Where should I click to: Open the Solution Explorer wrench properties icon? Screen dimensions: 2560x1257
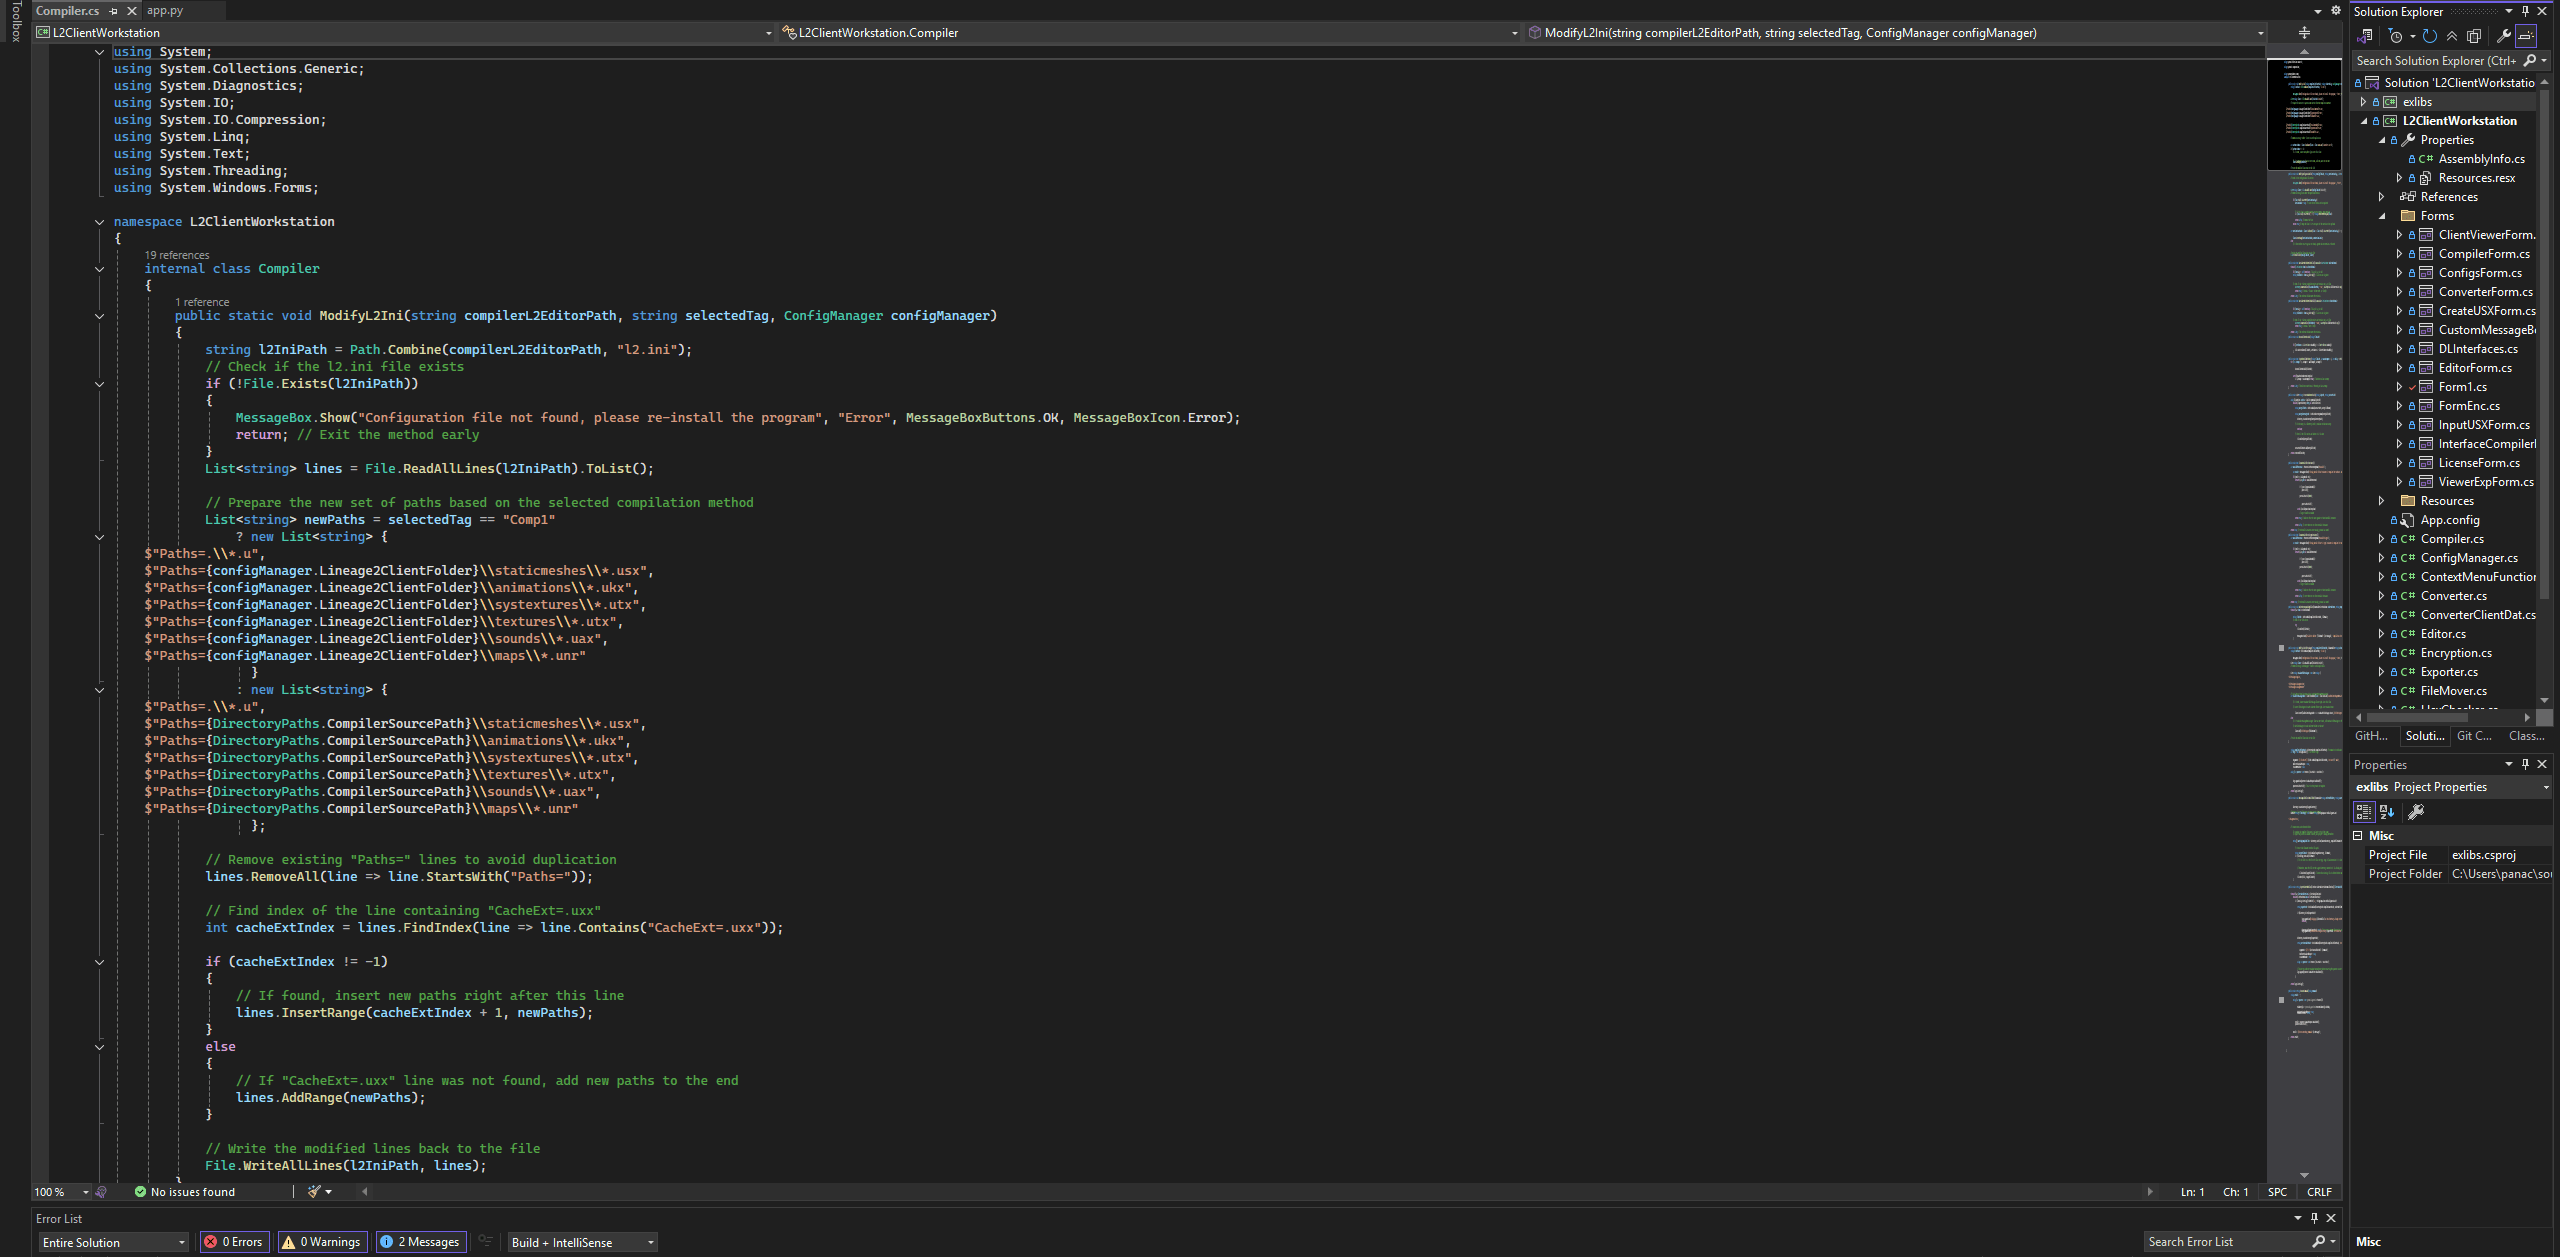tap(2503, 36)
